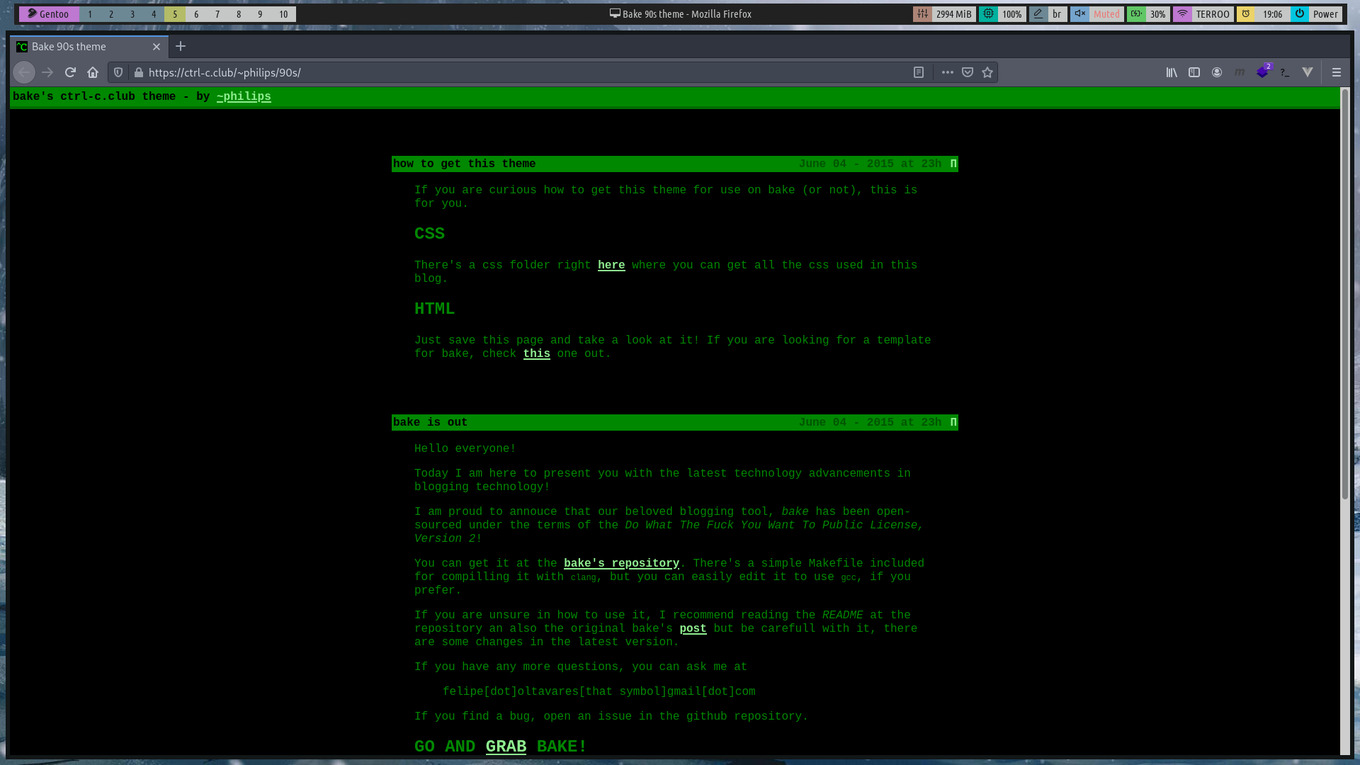Click the memory usage mixer icon
Screen dimensions: 1360x765
pyautogui.click(x=922, y=14)
